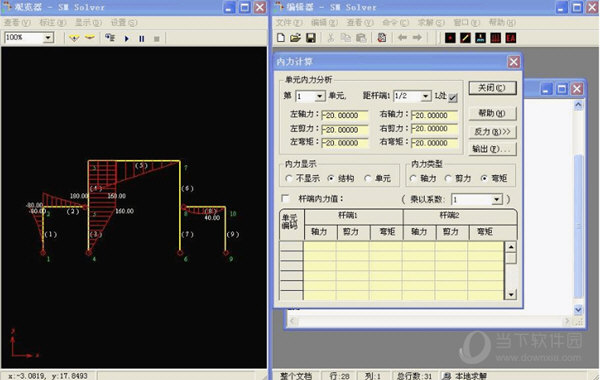The width and height of the screenshot is (600, 380).
Task: Click the 关闭(C) button
Action: point(492,88)
